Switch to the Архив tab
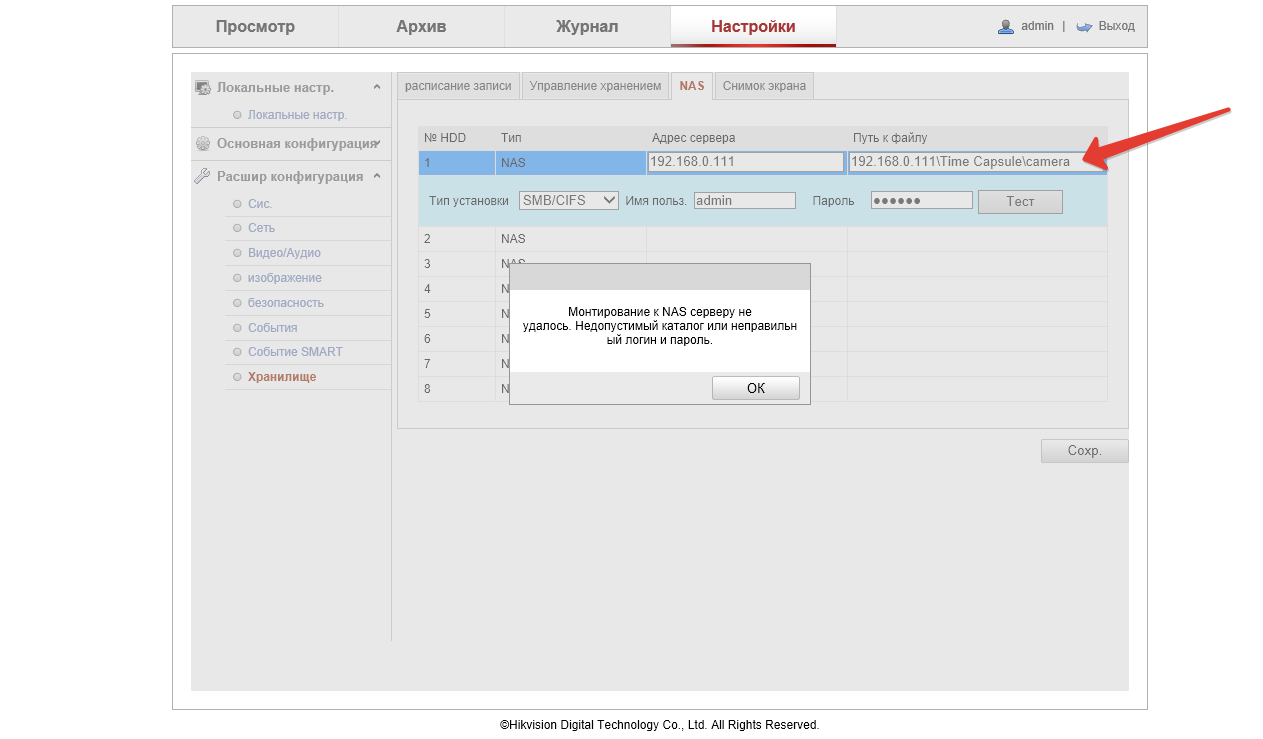 pos(421,27)
